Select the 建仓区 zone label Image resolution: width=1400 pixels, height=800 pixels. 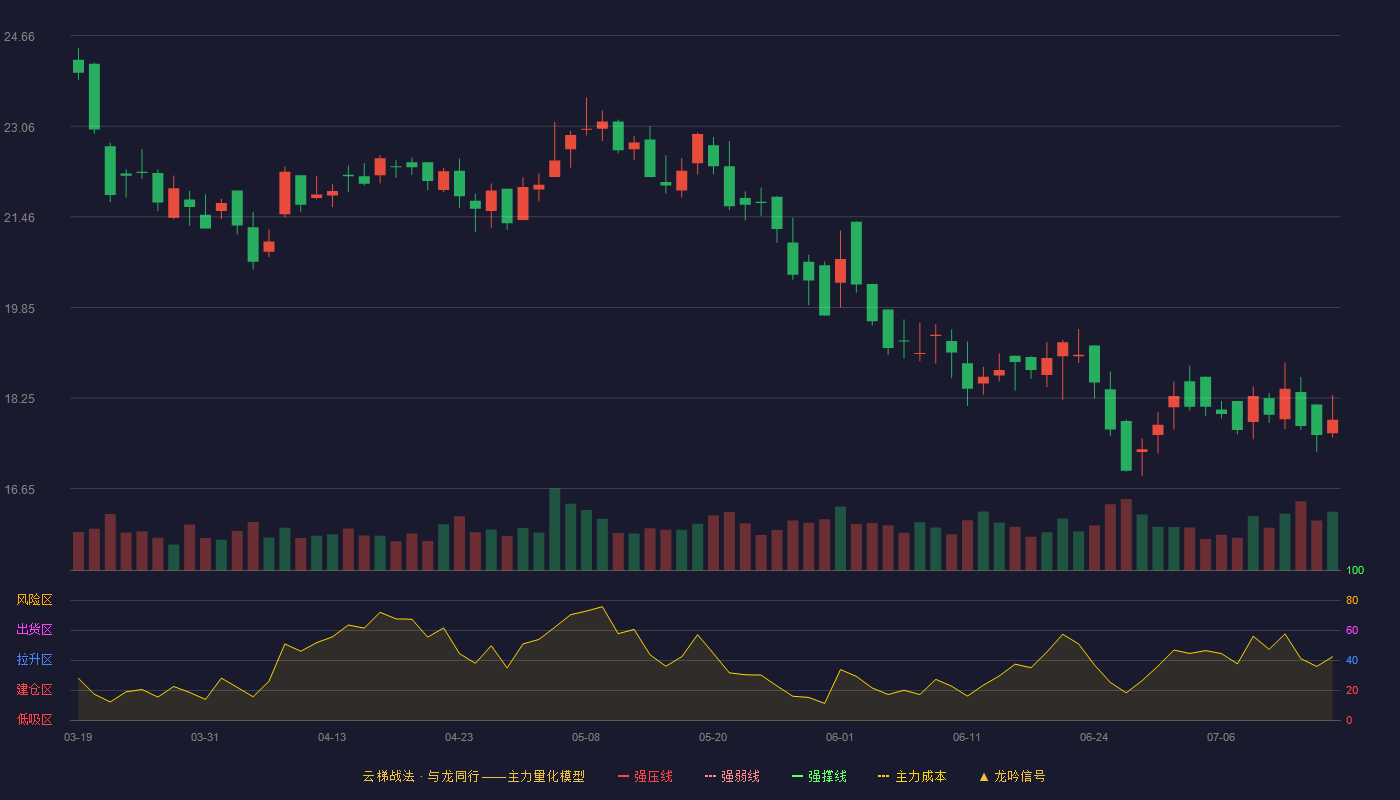[34, 690]
